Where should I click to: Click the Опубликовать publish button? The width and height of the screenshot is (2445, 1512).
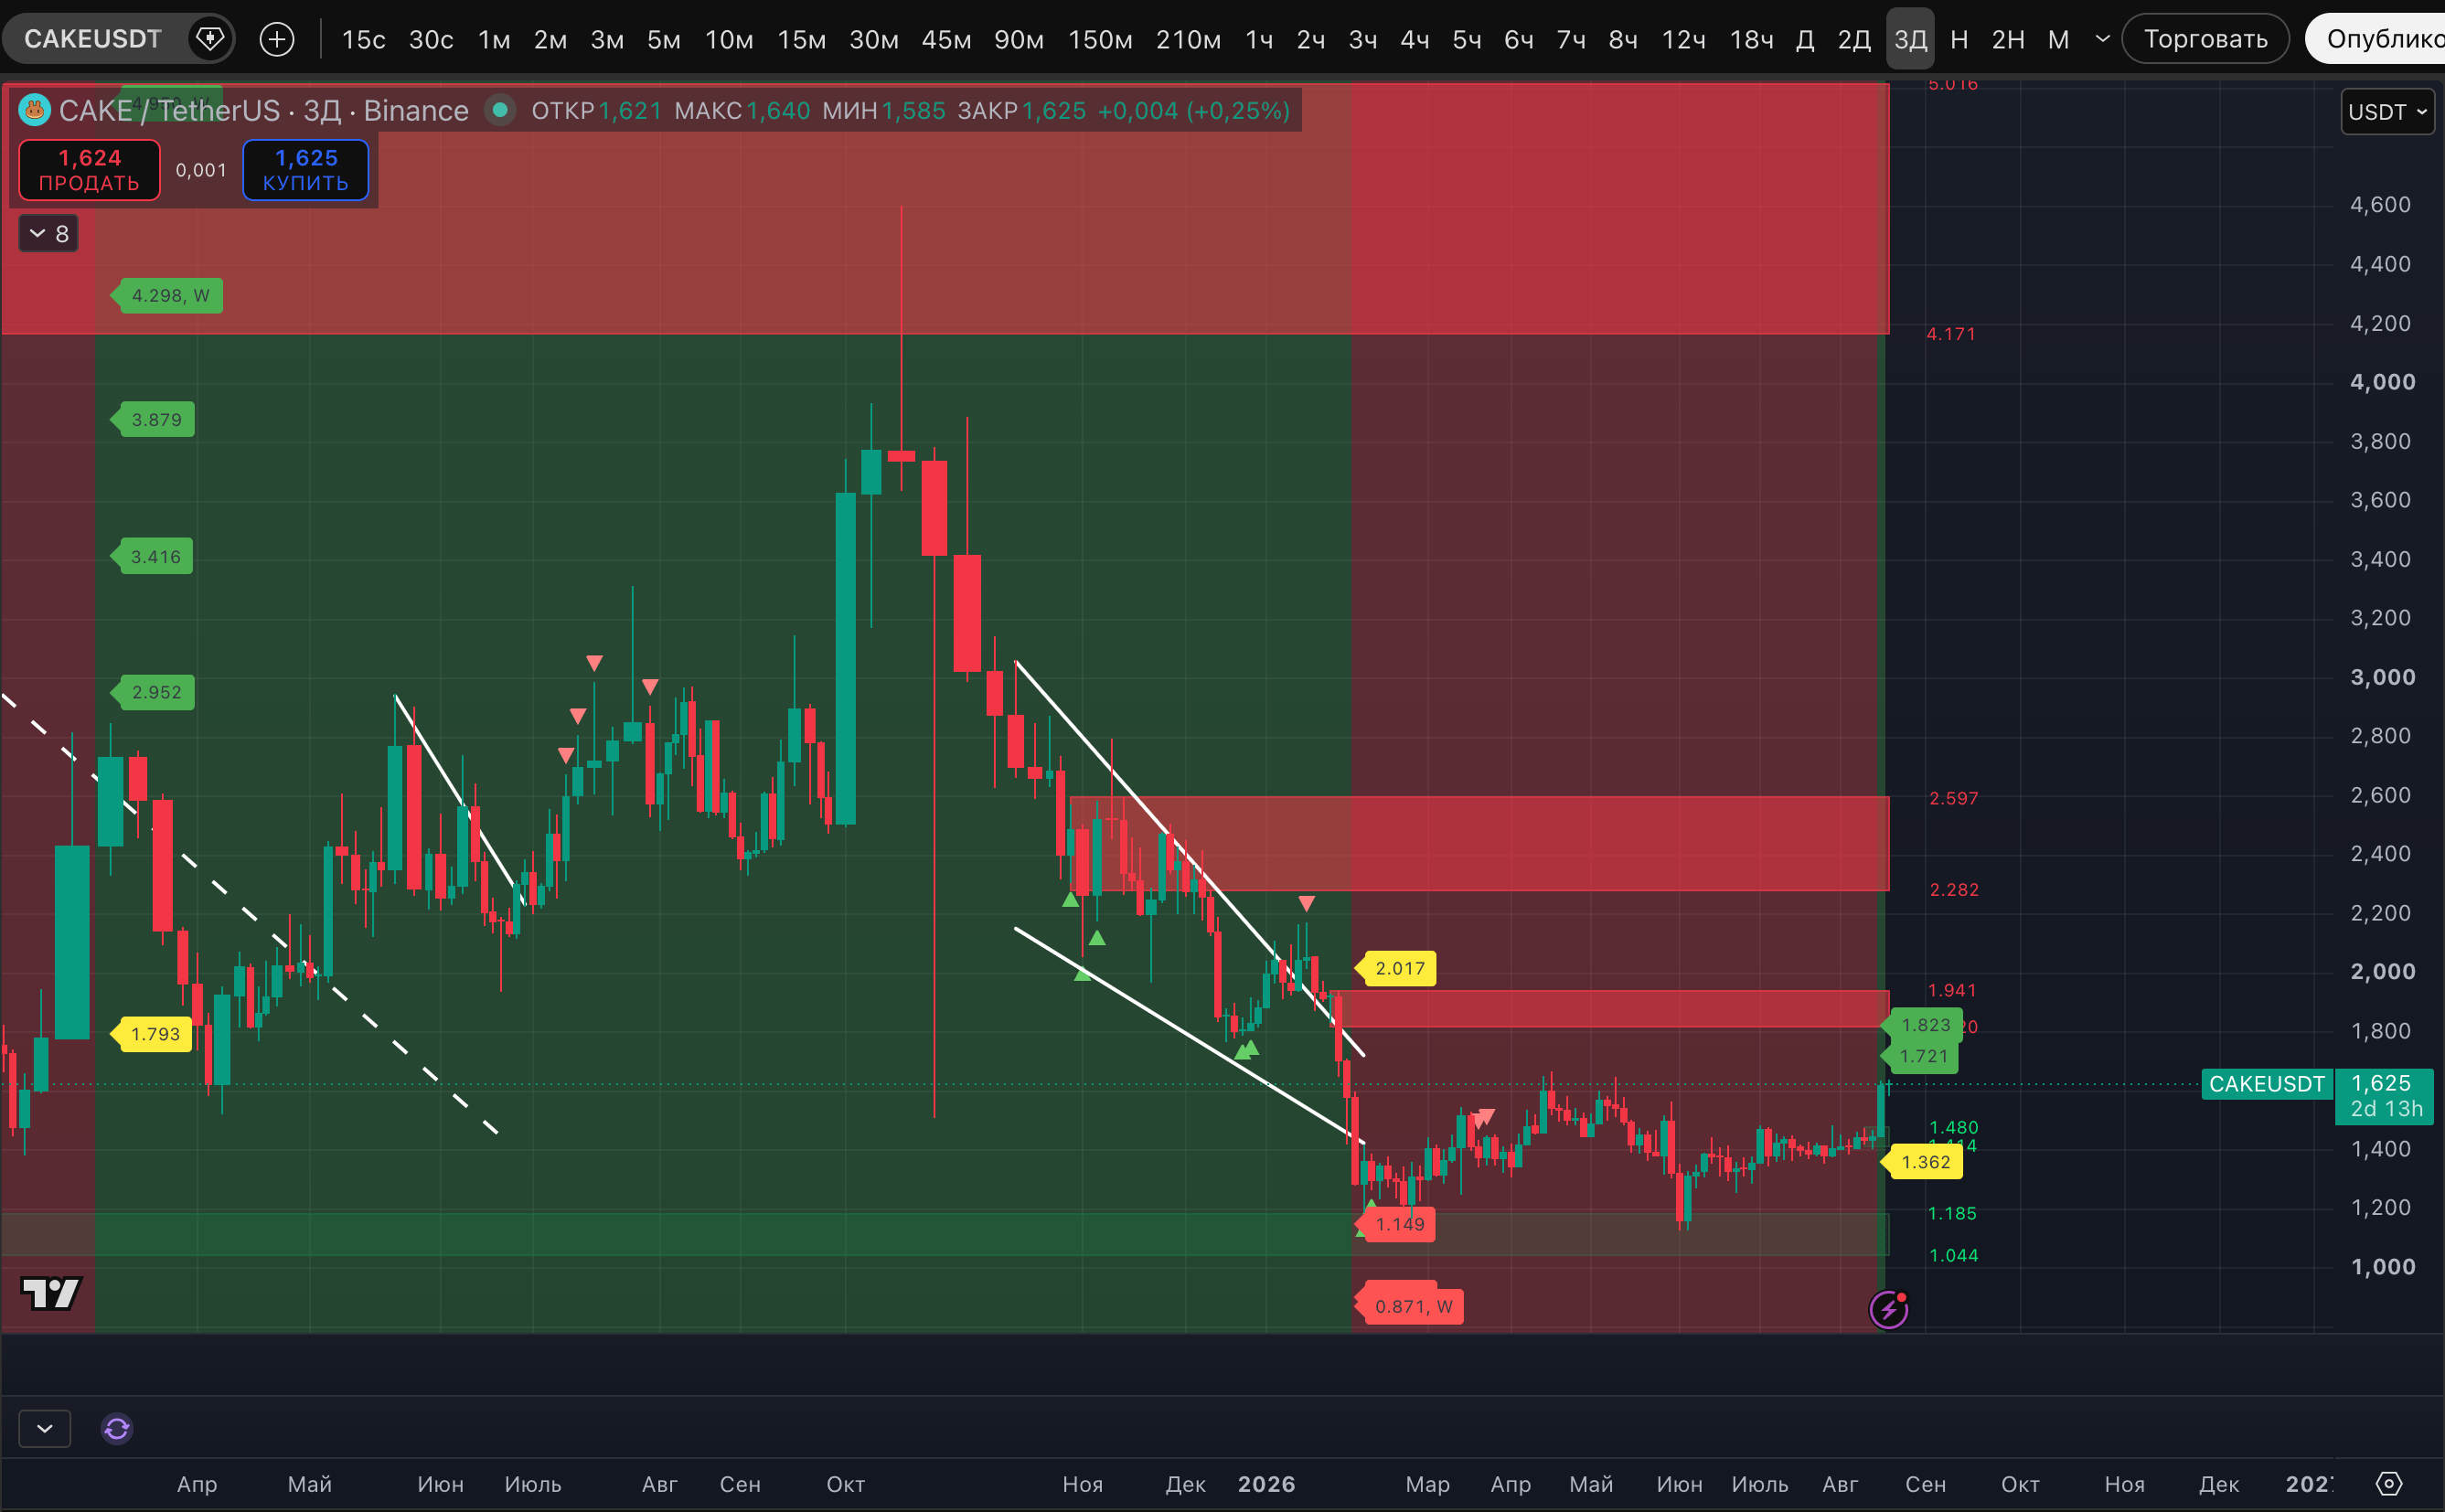tap(2376, 39)
